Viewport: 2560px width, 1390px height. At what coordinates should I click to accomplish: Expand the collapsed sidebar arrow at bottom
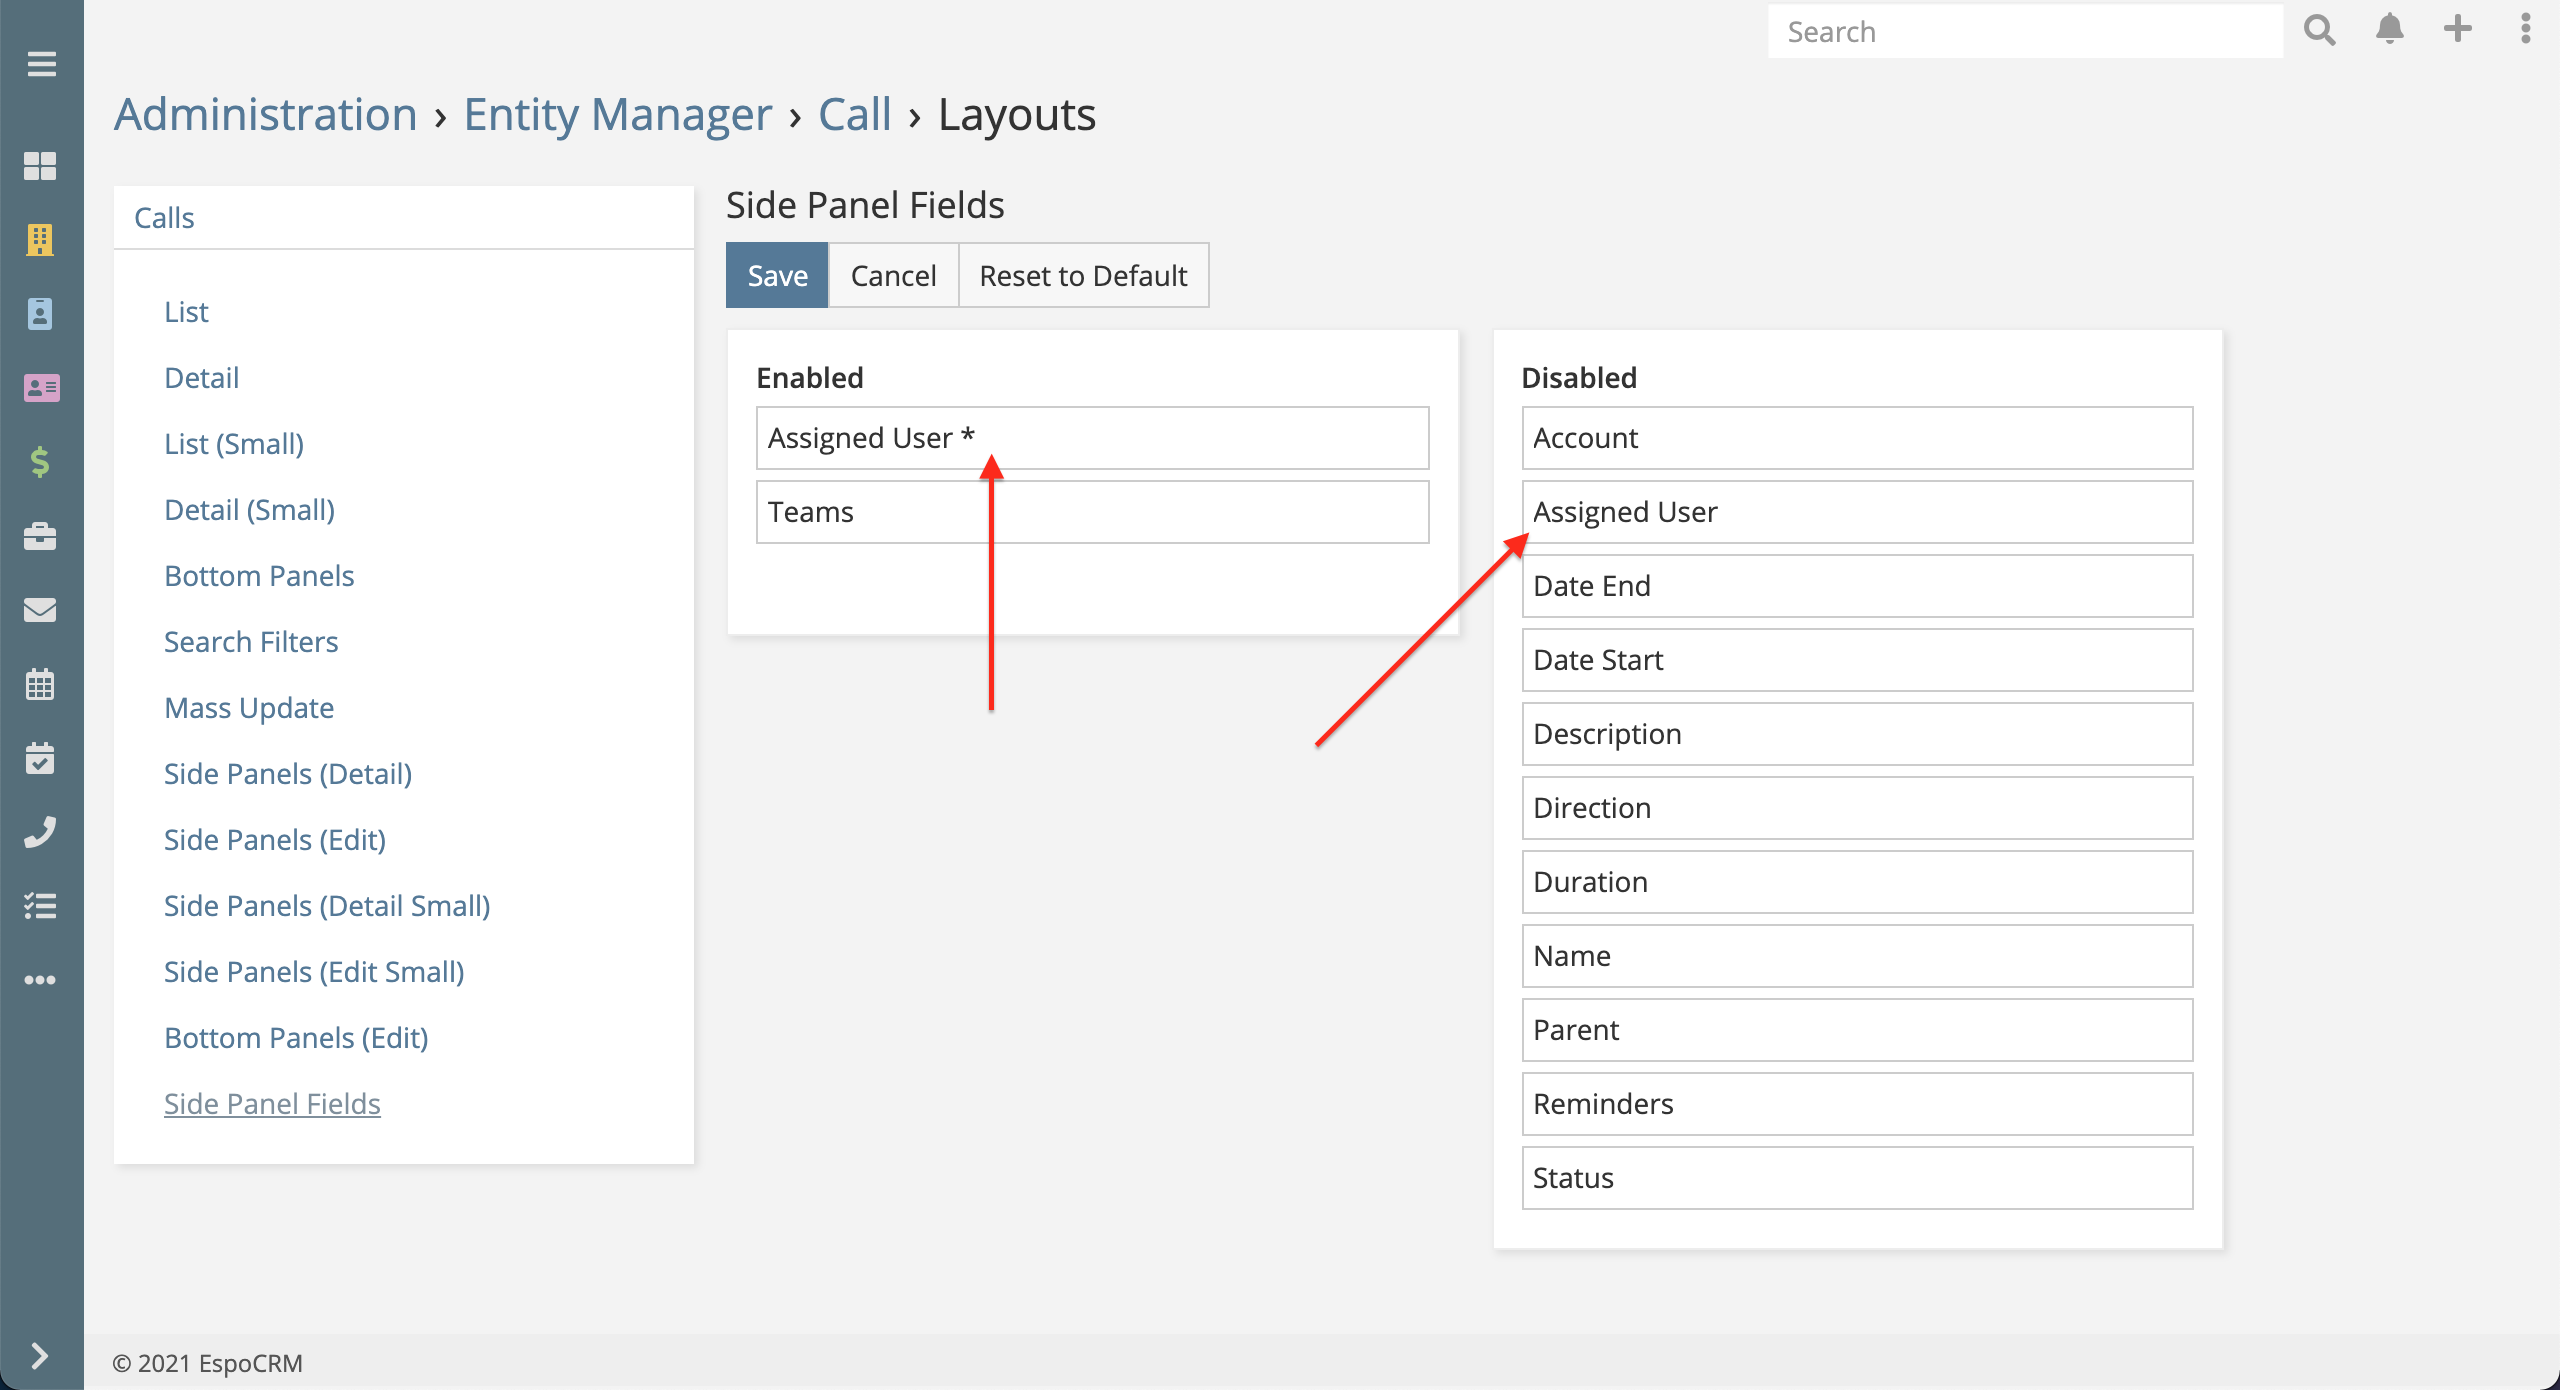coord(40,1356)
